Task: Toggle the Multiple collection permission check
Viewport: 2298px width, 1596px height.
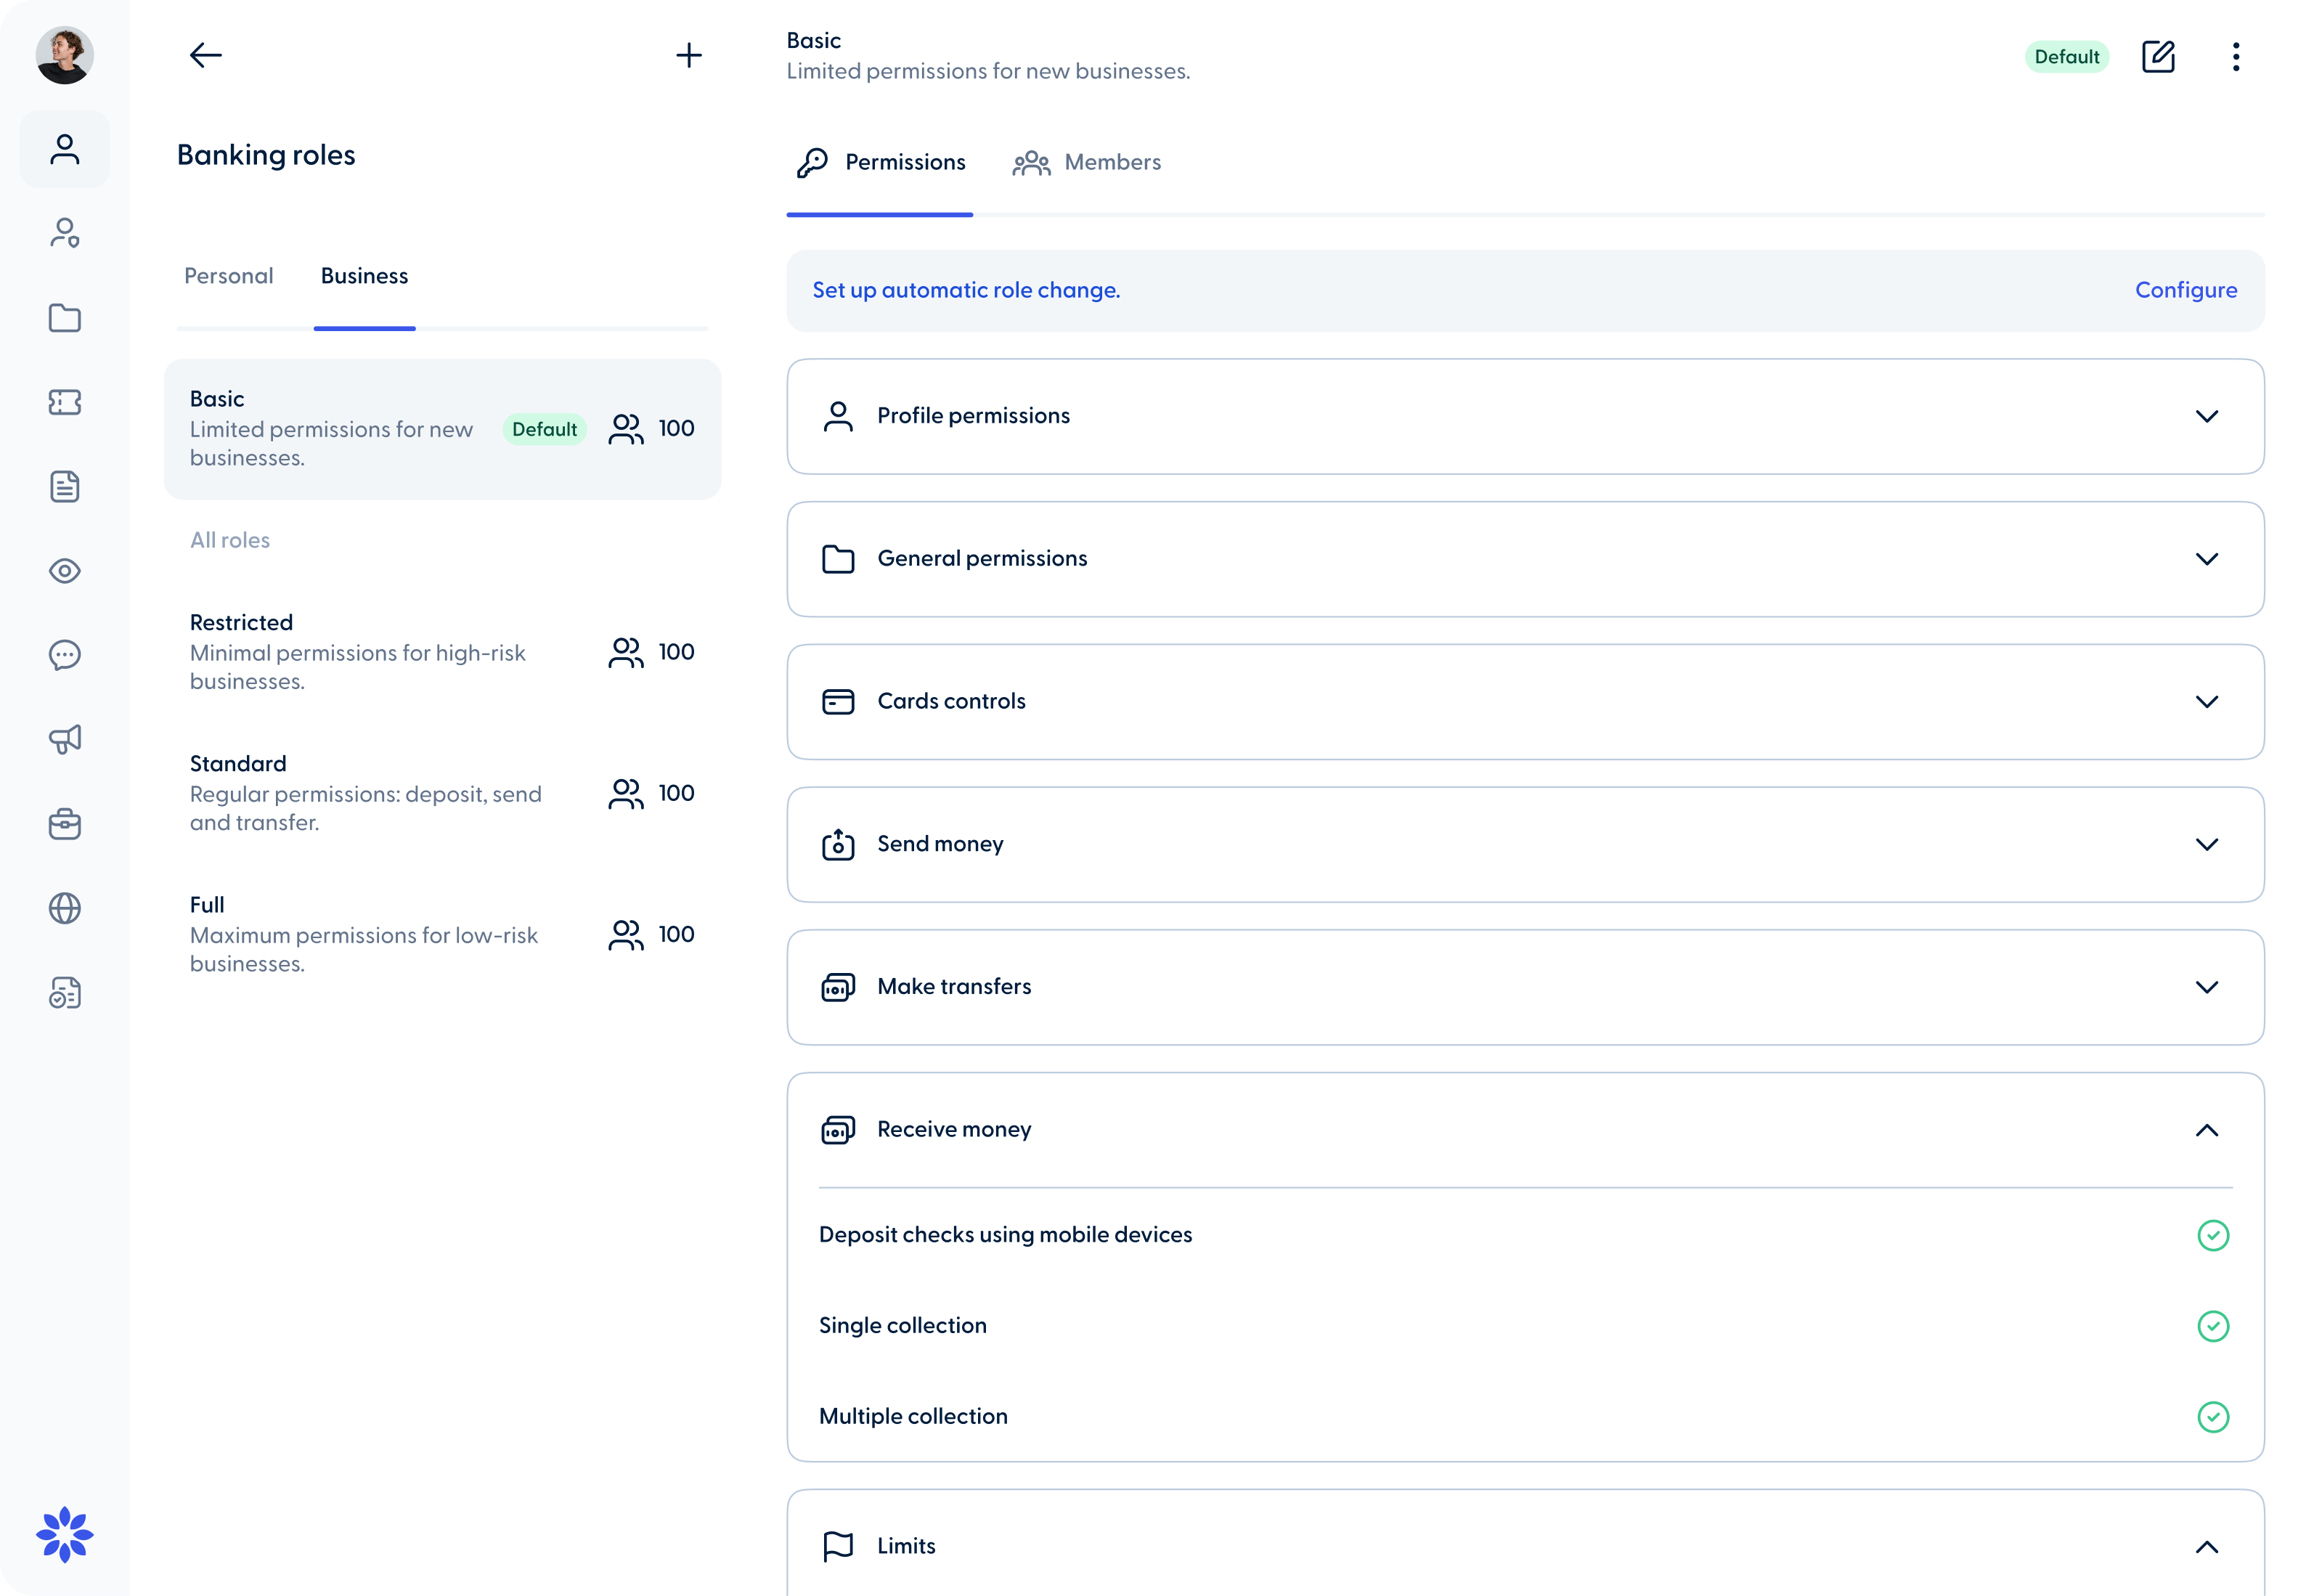Action: 2212,1417
